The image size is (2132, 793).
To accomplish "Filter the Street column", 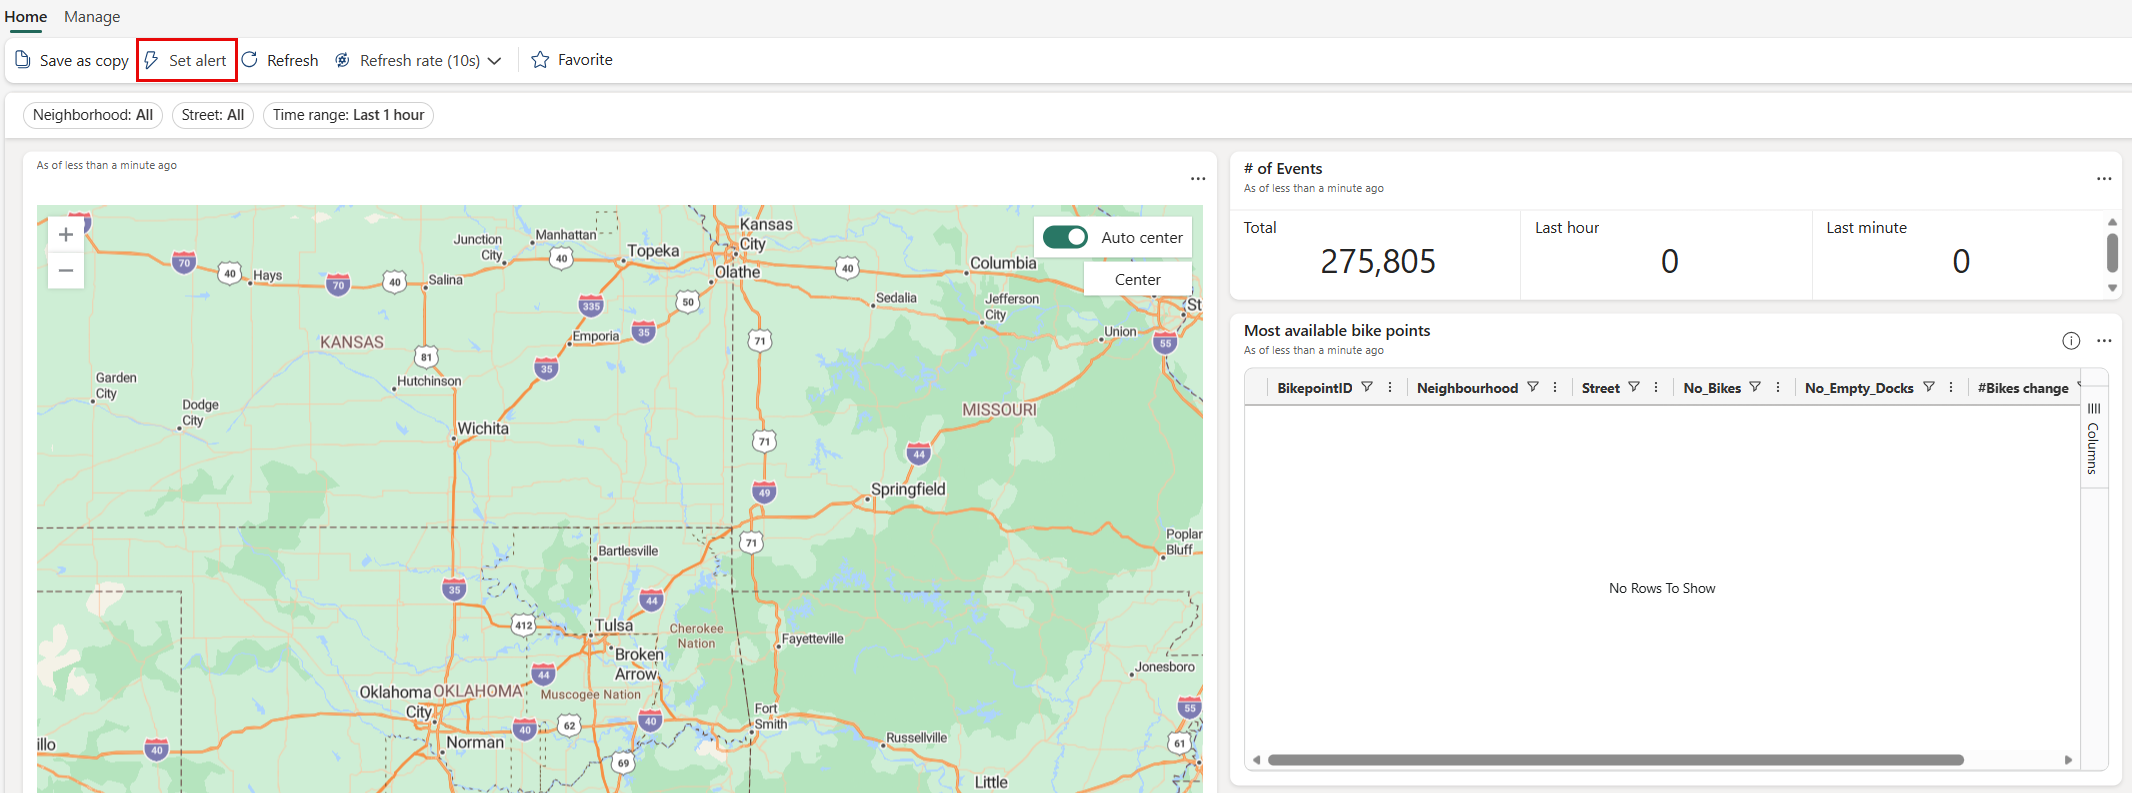I will pyautogui.click(x=1634, y=387).
